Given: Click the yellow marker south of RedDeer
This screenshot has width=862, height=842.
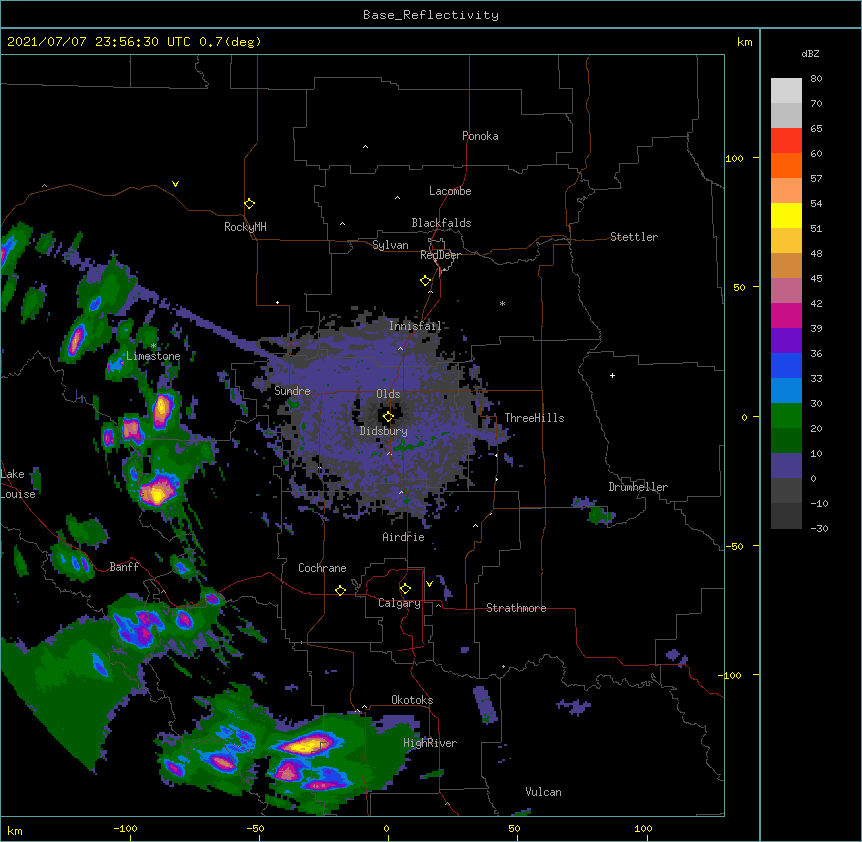Looking at the screenshot, I should (425, 281).
